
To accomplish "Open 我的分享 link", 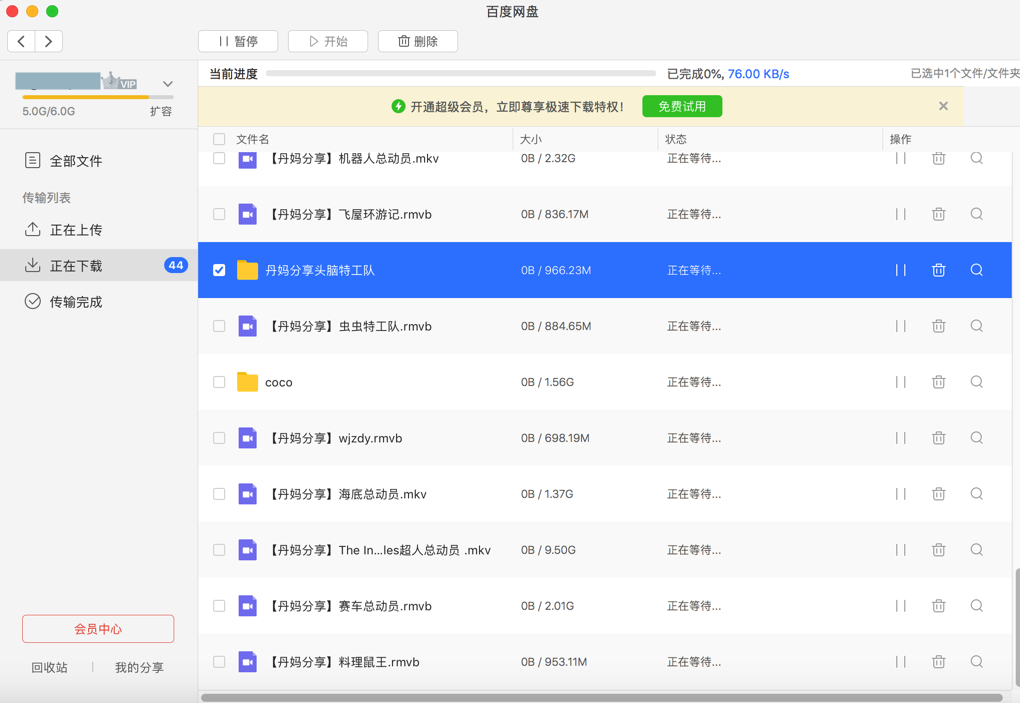I will (139, 667).
